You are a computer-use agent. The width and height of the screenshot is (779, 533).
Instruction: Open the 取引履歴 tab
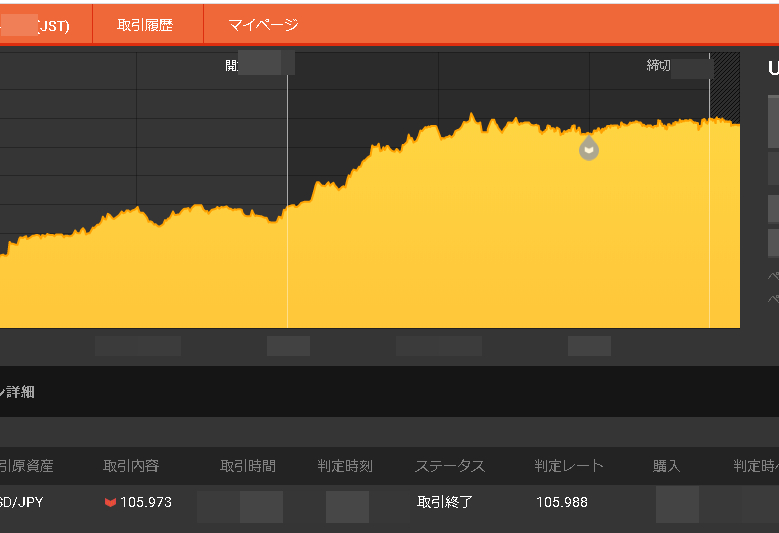145,25
